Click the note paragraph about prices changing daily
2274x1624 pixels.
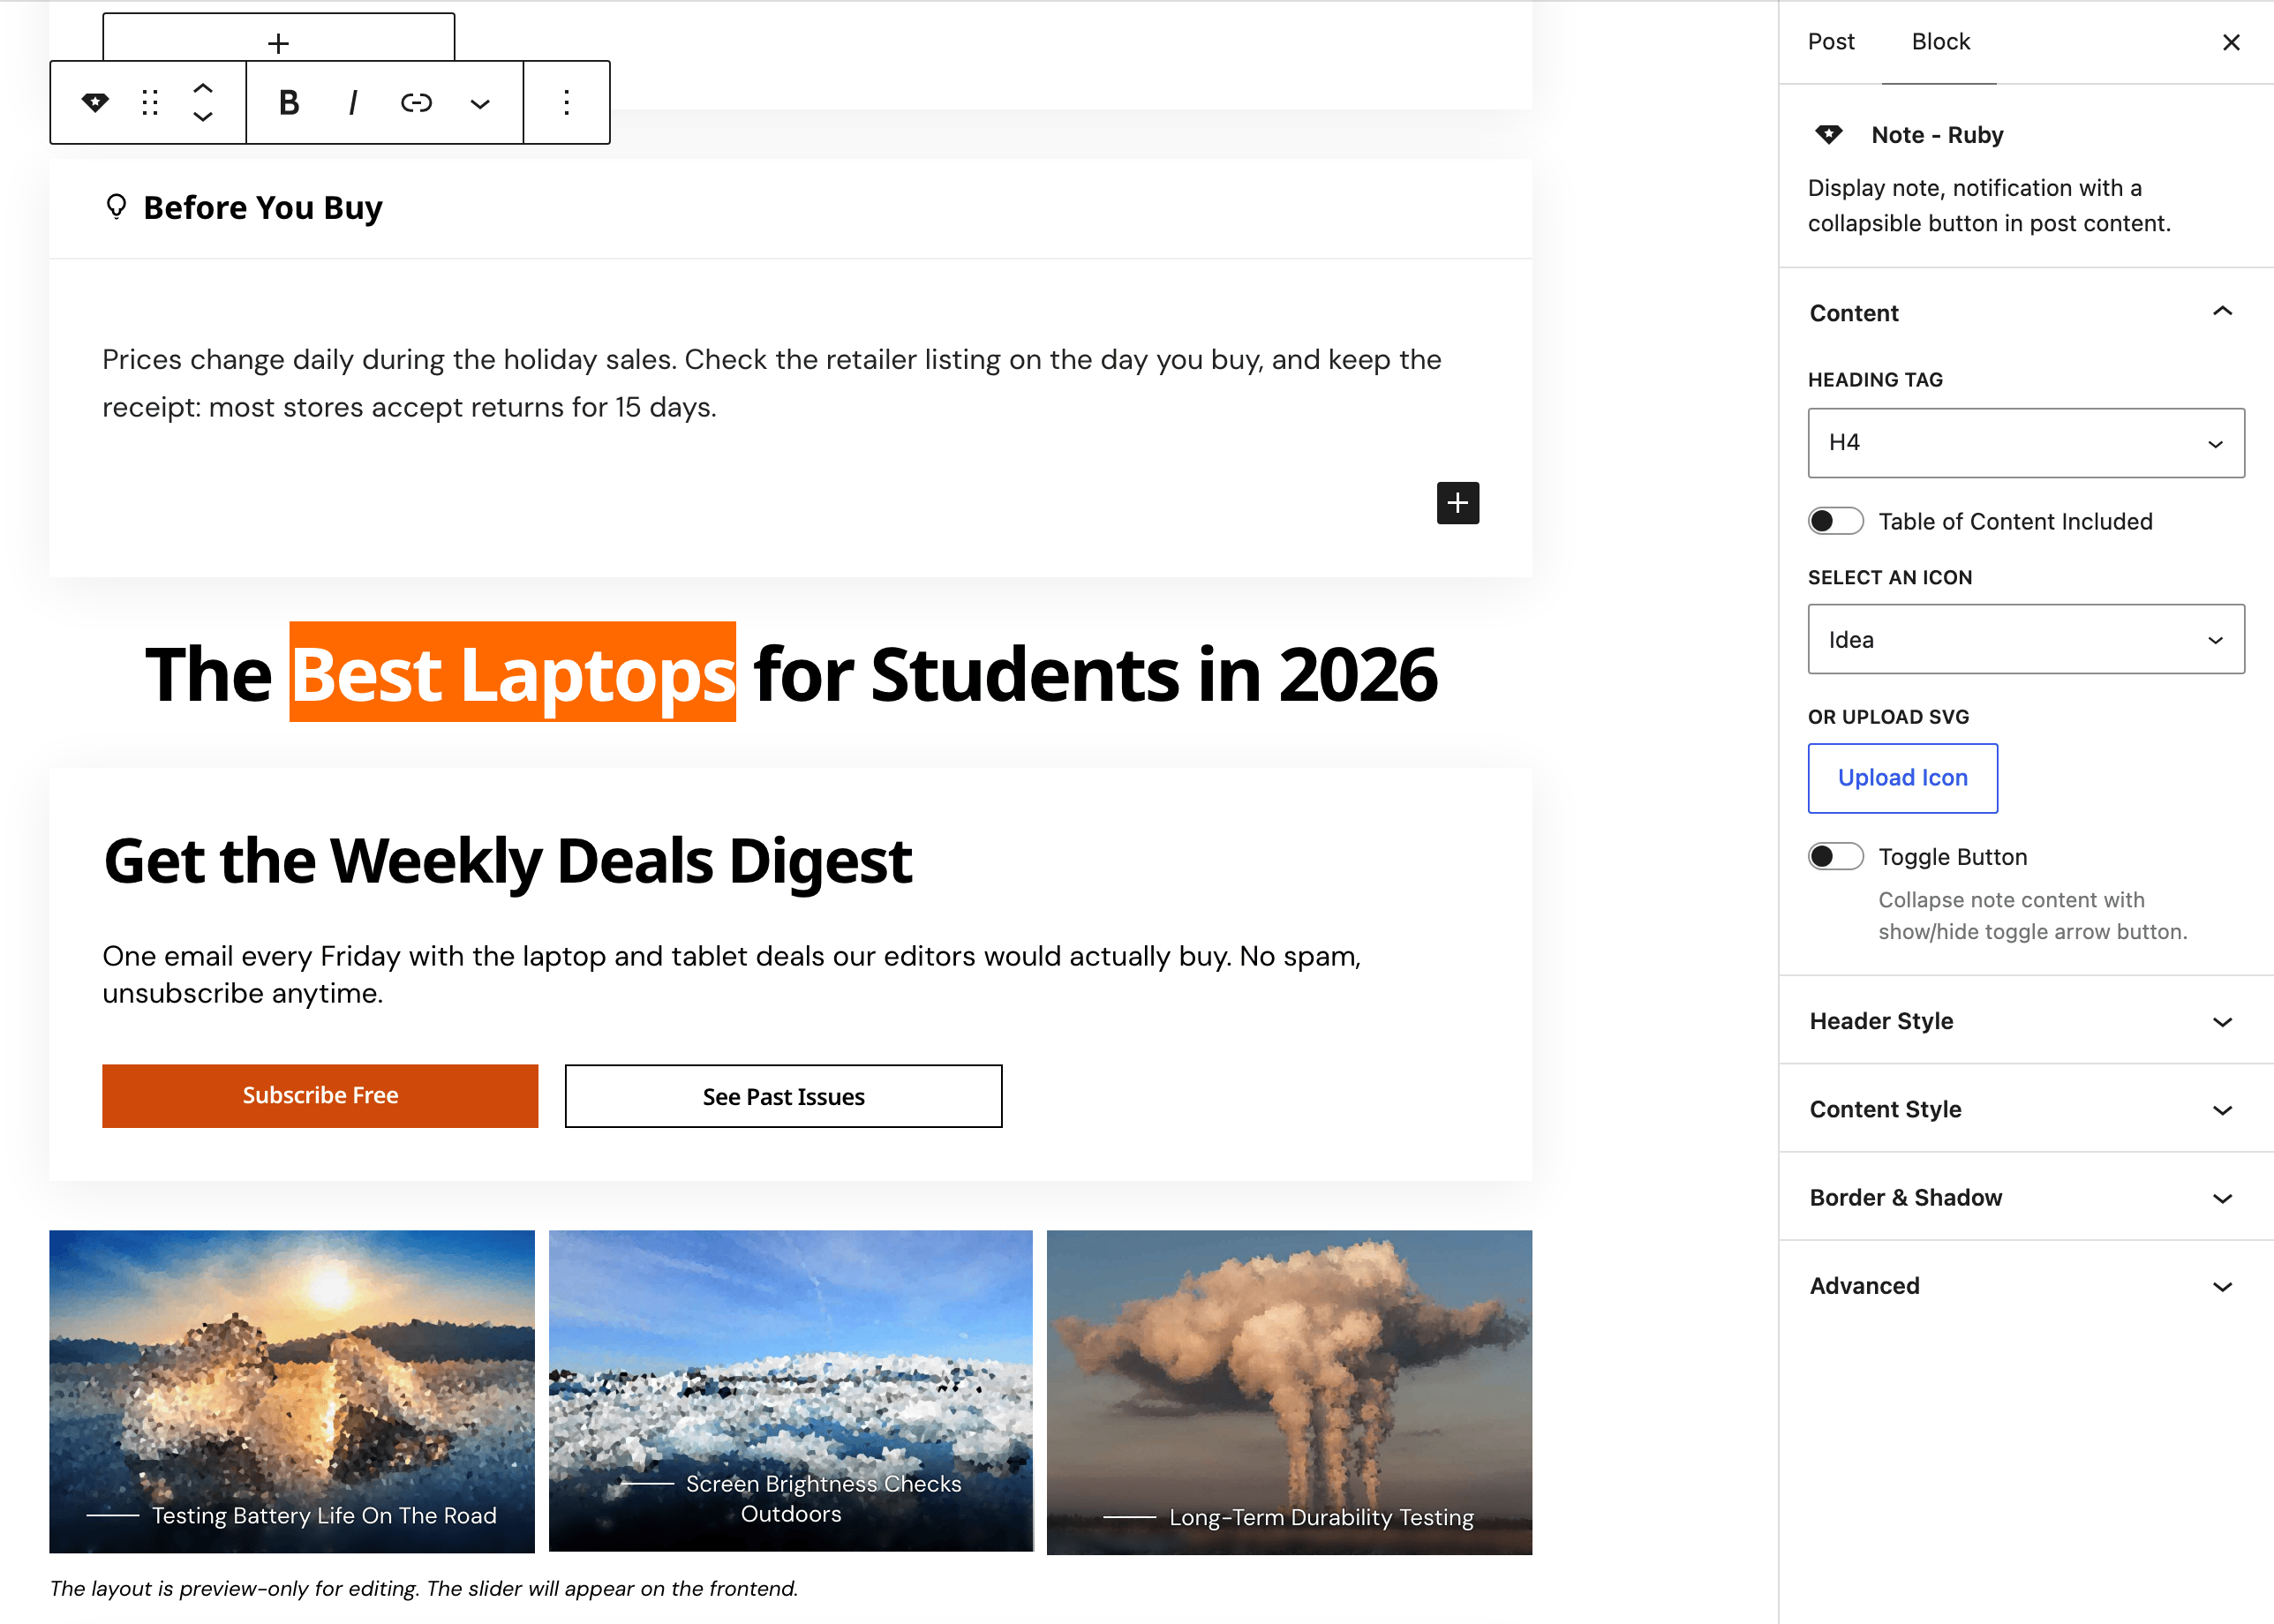pos(771,383)
